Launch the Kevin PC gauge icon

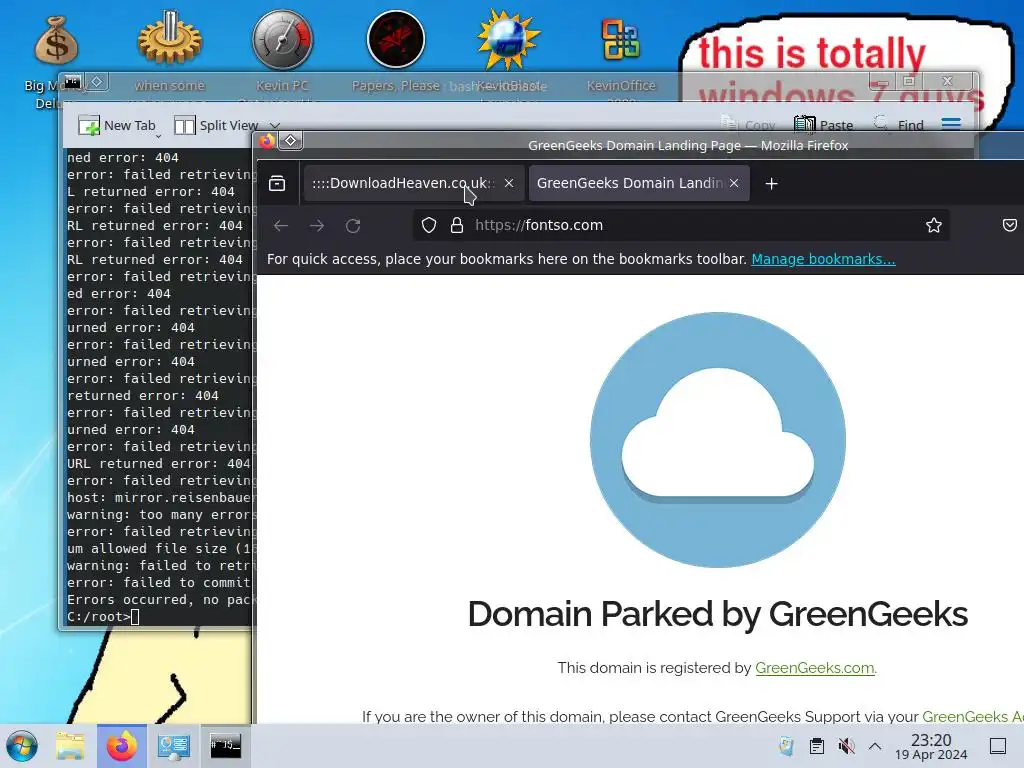pyautogui.click(x=283, y=39)
